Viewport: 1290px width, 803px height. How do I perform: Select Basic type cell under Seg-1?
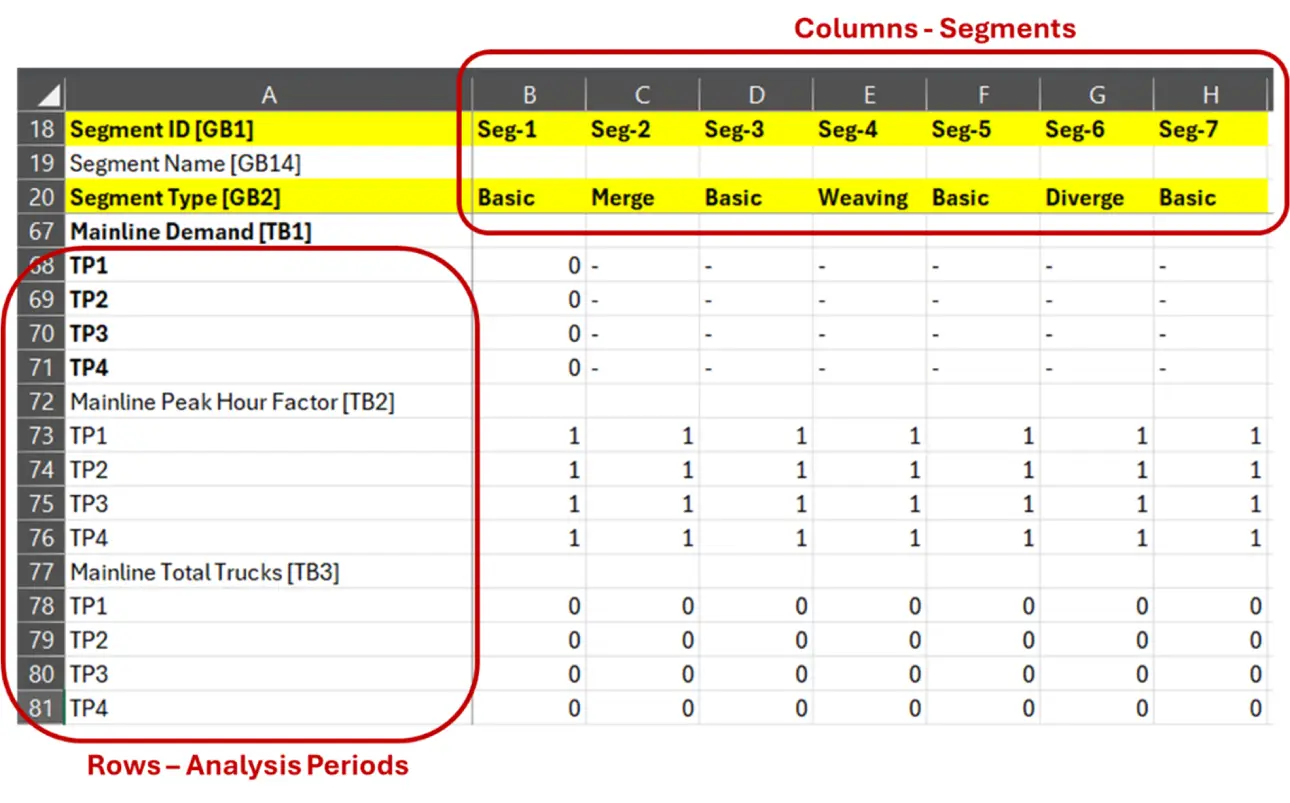pyautogui.click(x=529, y=197)
